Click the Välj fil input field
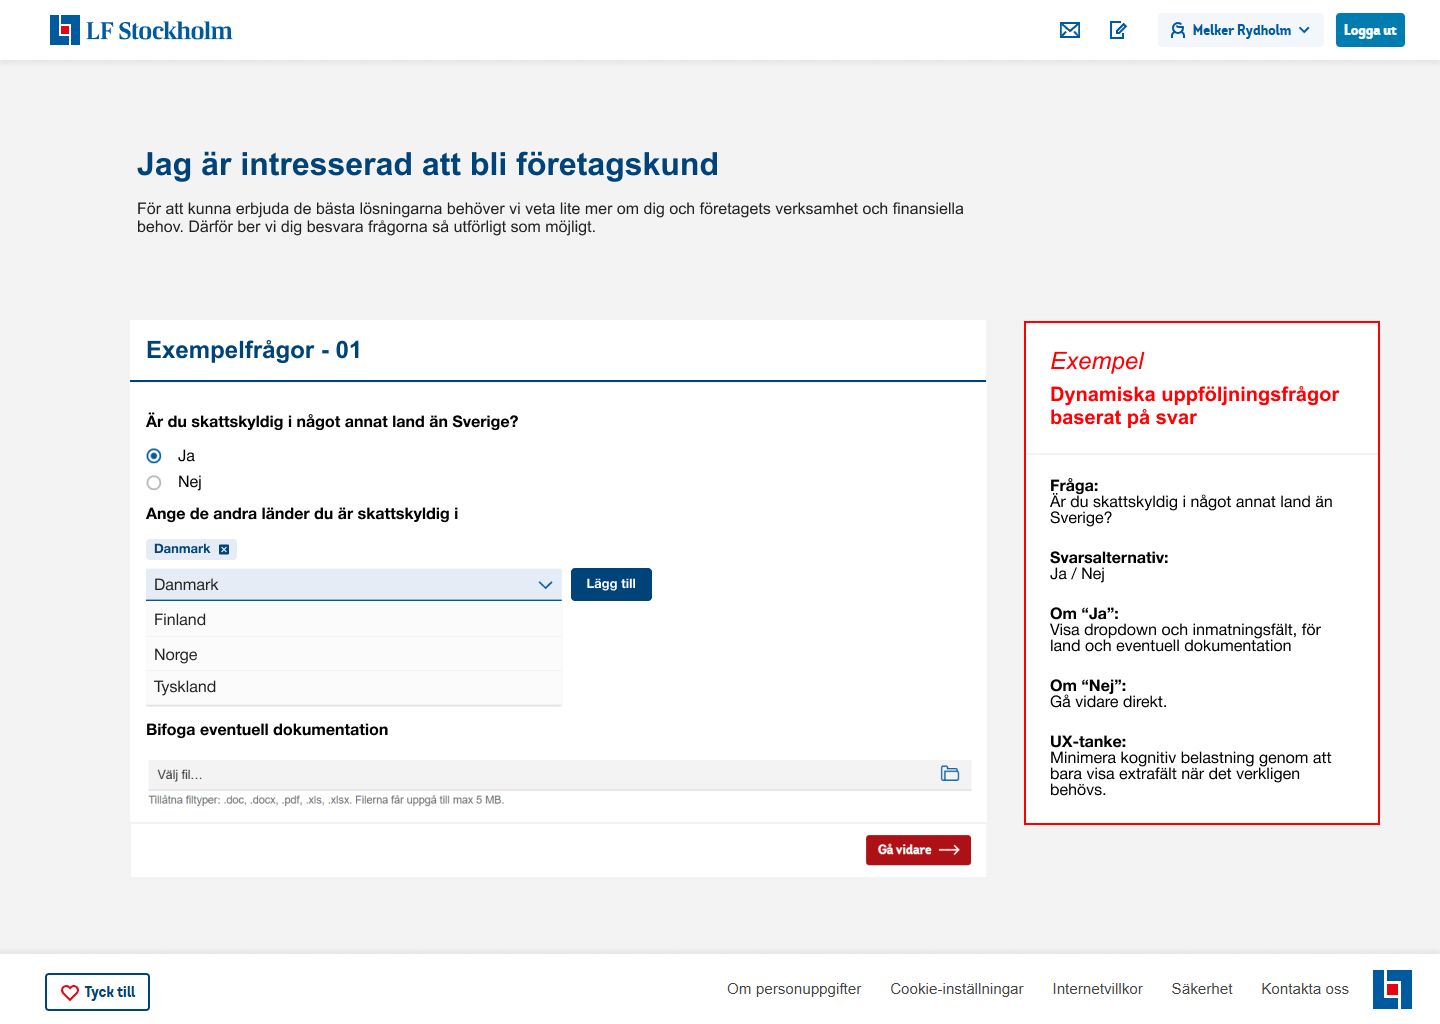Viewport: 1440px width, 1024px height. [560, 775]
